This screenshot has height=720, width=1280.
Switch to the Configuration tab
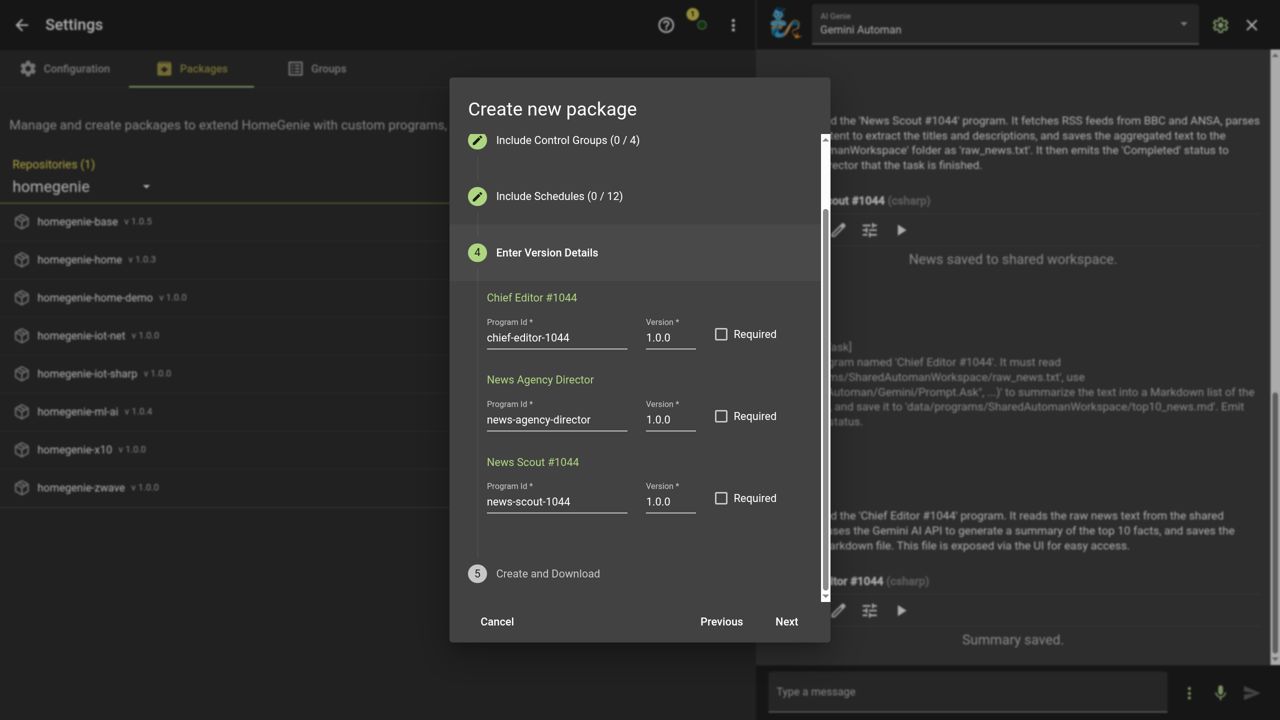click(x=65, y=69)
